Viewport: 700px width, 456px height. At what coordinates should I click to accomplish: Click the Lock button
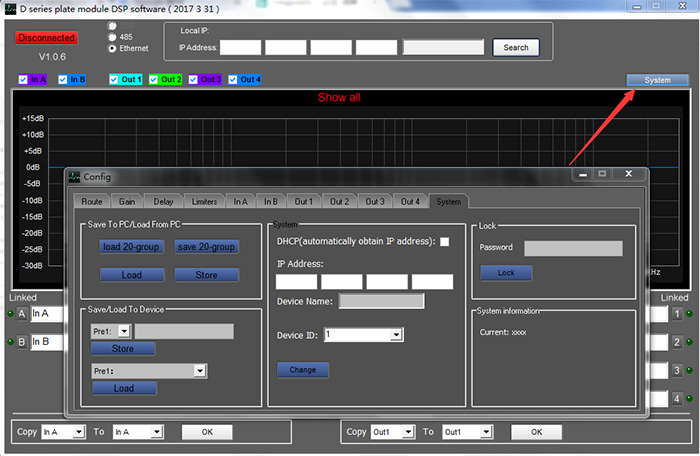coord(506,273)
